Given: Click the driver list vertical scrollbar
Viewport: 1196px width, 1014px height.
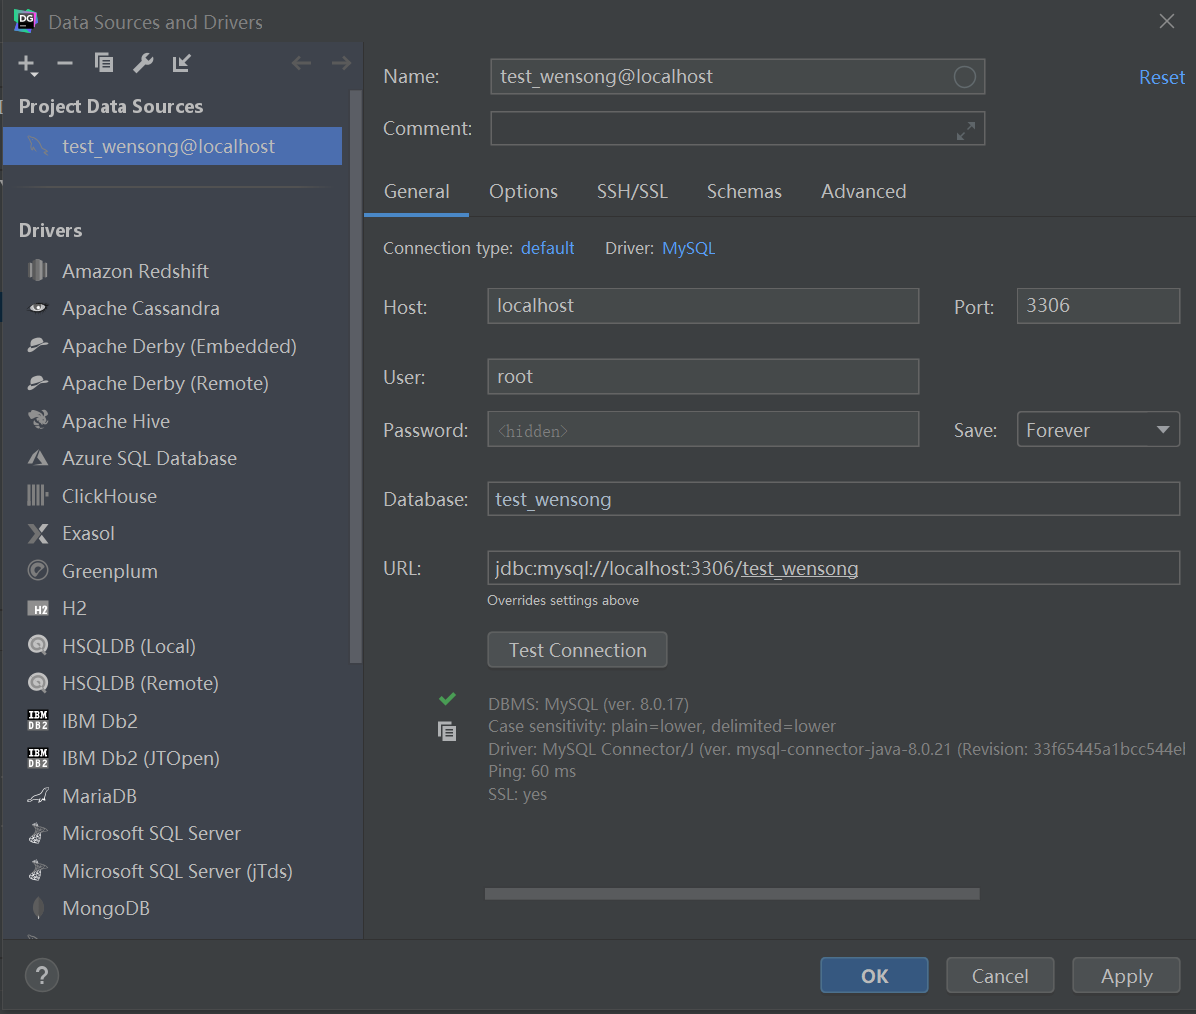Looking at the screenshot, I should 355,377.
